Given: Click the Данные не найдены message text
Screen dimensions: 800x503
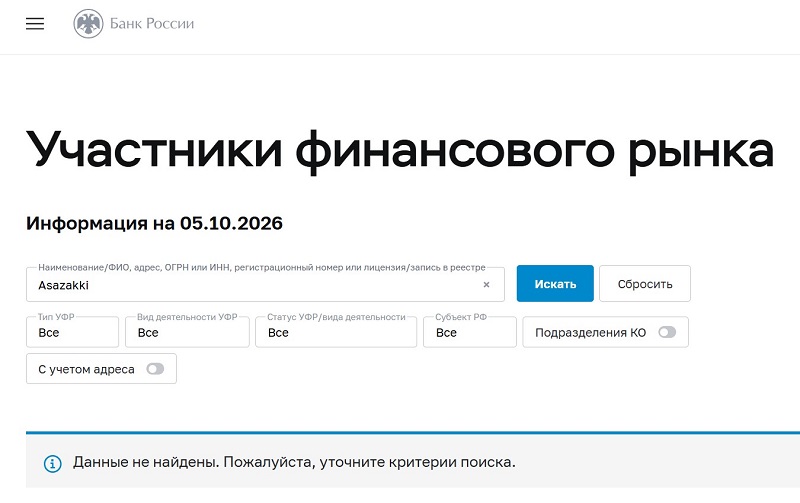Looking at the screenshot, I should pyautogui.click(x=294, y=462).
